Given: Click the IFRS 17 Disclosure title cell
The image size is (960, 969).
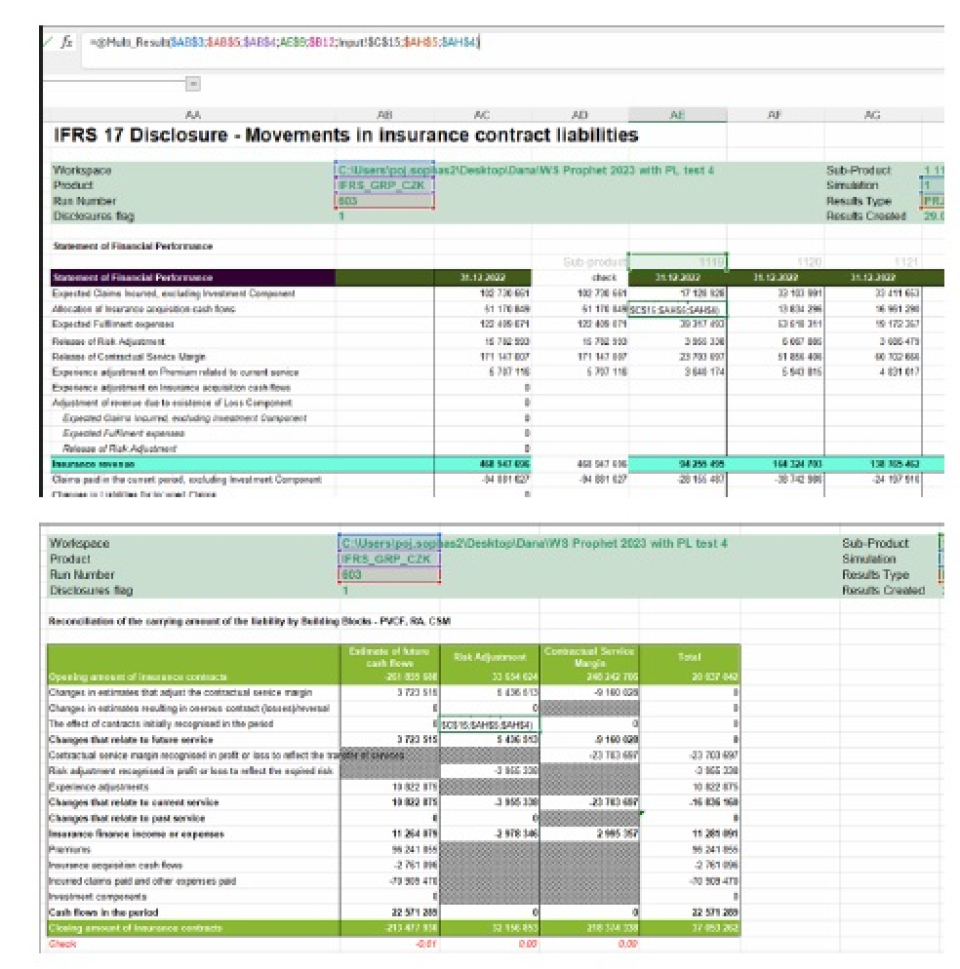Looking at the screenshot, I should point(345,135).
